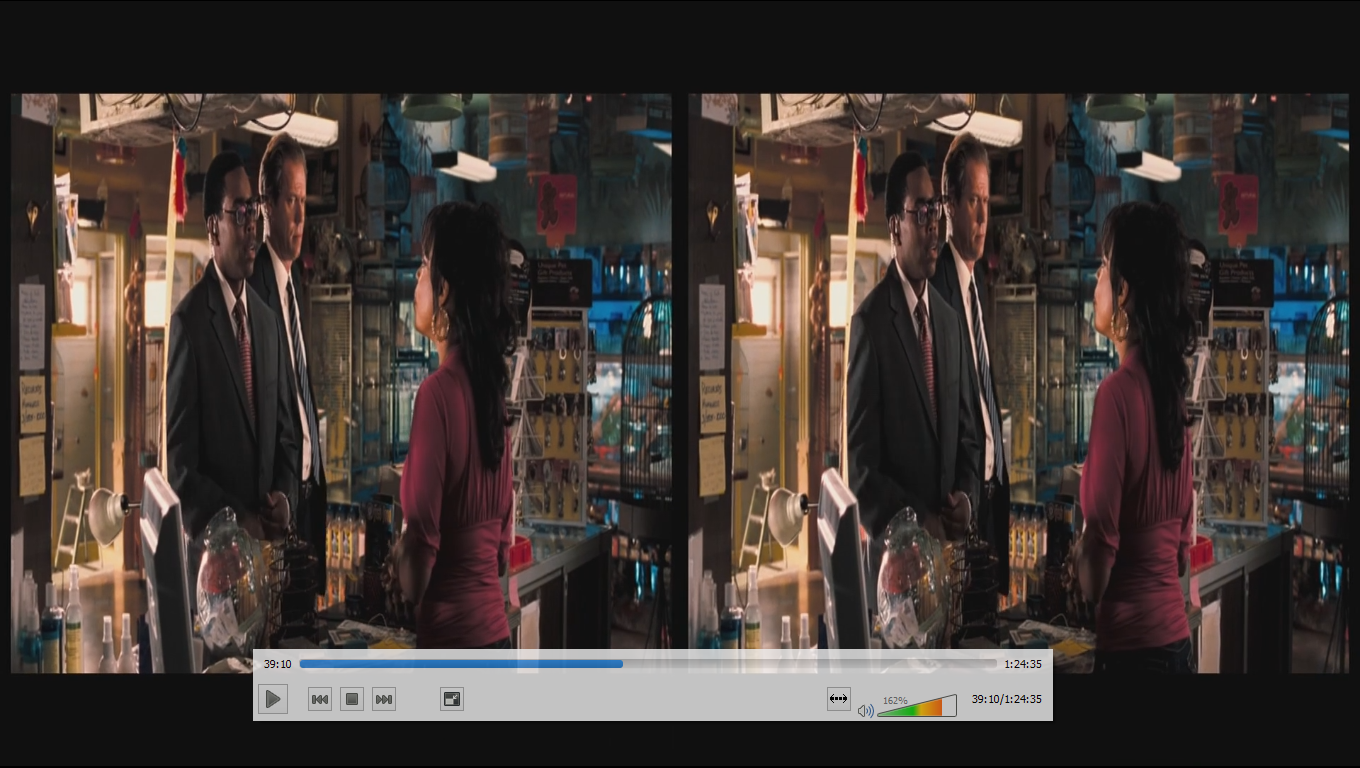Exit fullscreen mode via the fullscreen toggle
The height and width of the screenshot is (768, 1360).
pyautogui.click(x=452, y=699)
